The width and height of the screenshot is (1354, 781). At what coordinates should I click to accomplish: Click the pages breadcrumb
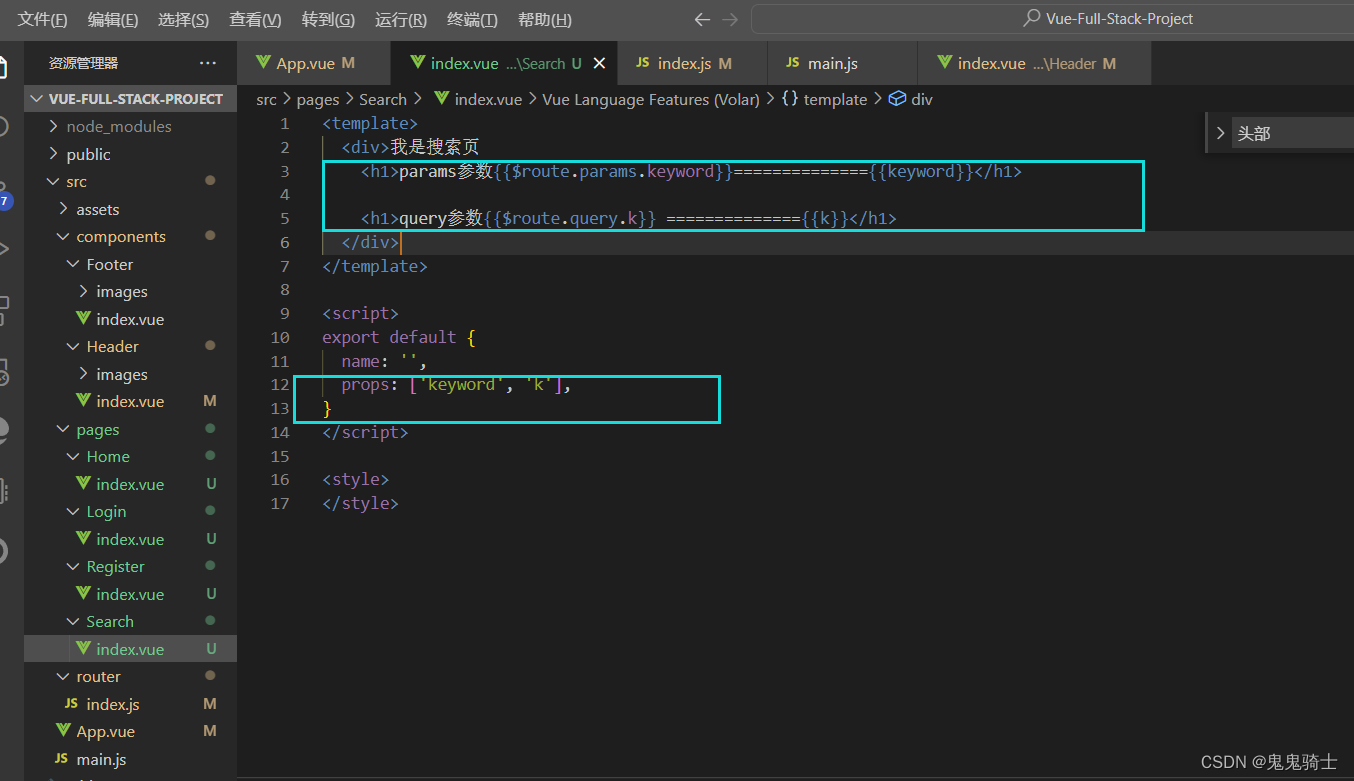[x=318, y=99]
